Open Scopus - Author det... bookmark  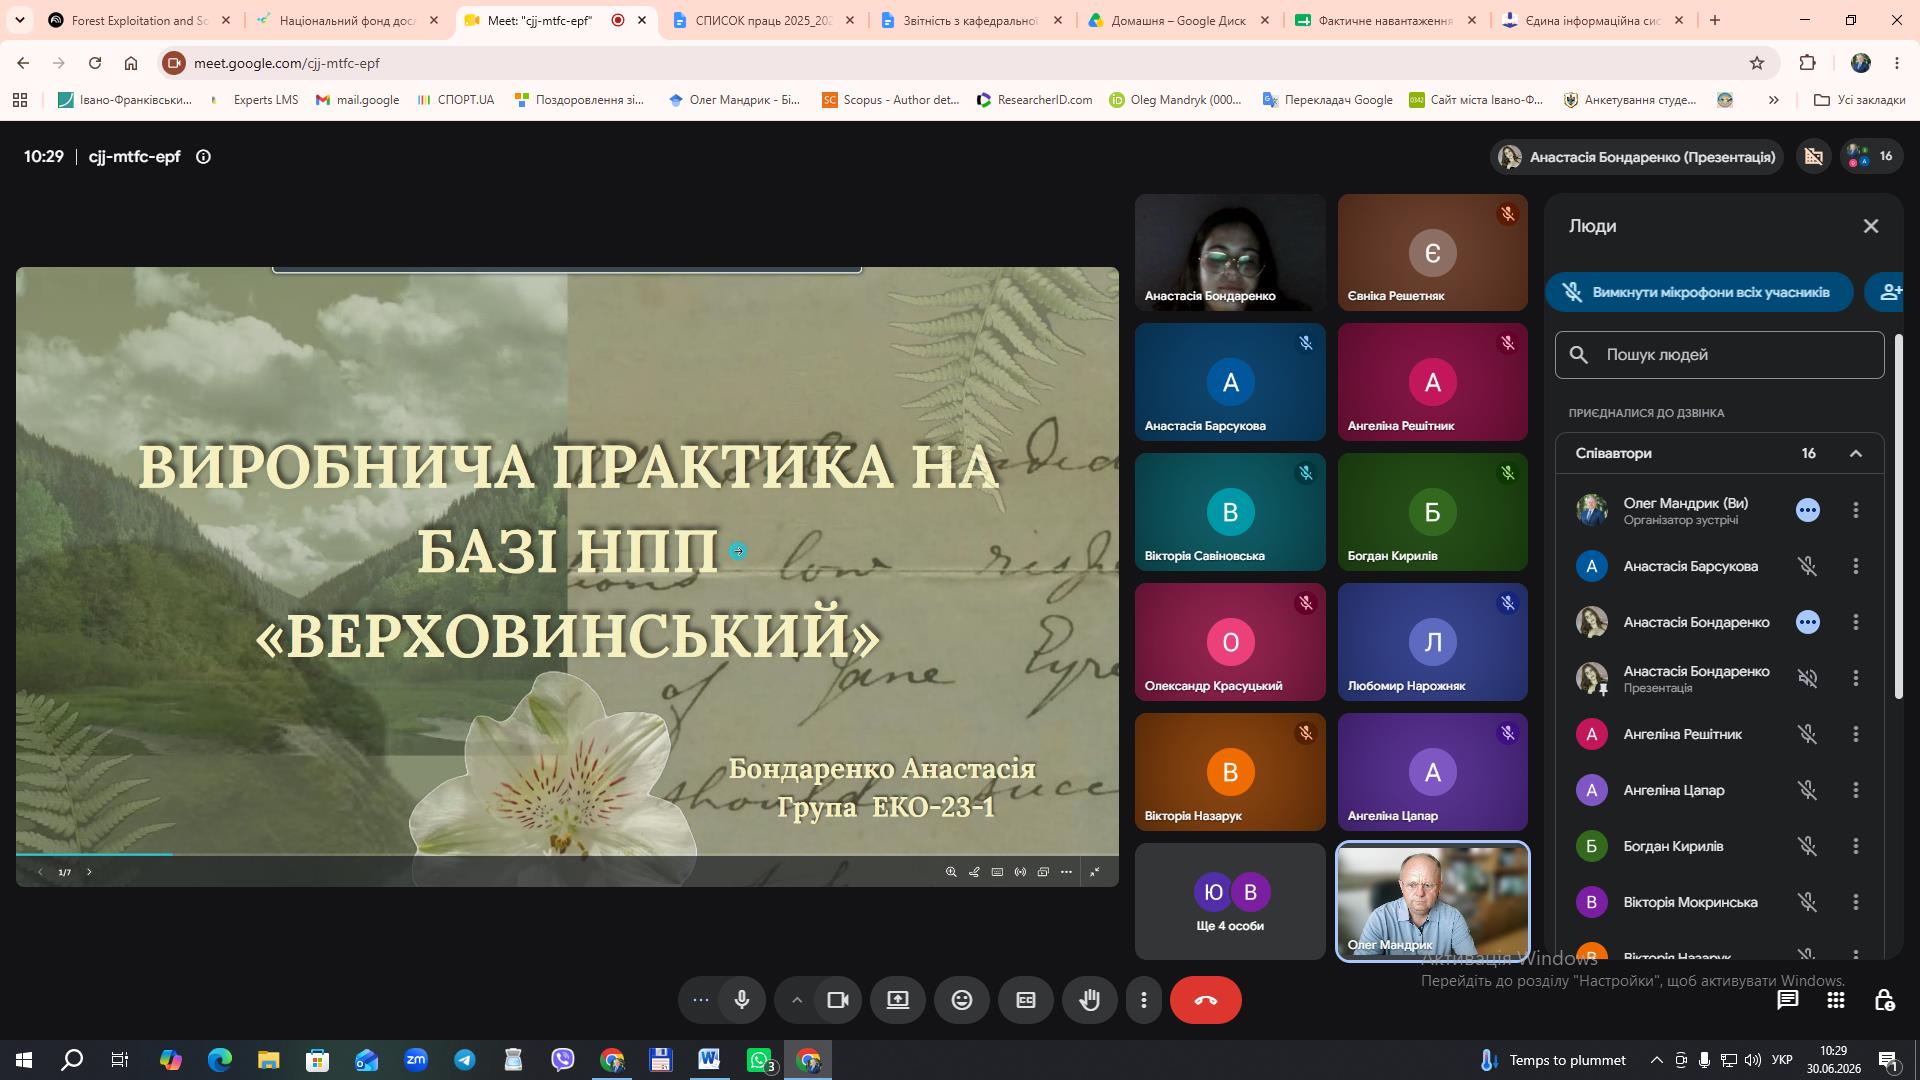[x=891, y=100]
